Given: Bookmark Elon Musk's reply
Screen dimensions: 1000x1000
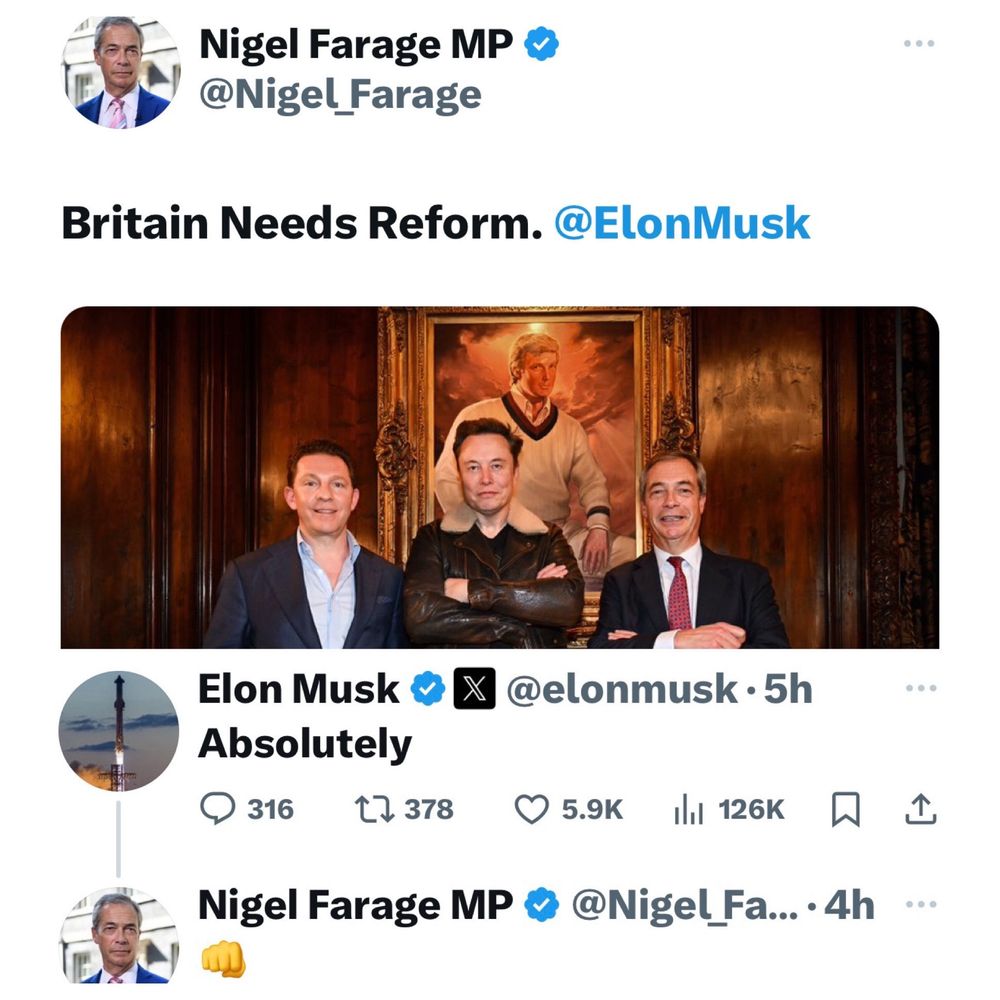Looking at the screenshot, I should click(845, 810).
